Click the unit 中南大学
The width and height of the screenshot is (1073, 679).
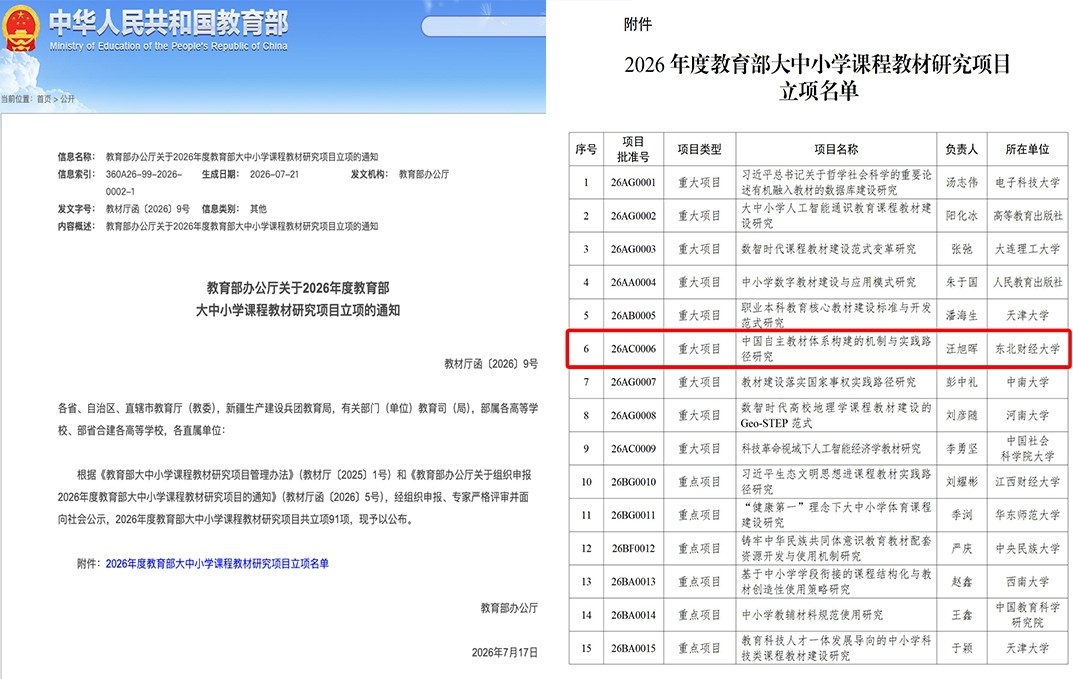(x=1027, y=382)
